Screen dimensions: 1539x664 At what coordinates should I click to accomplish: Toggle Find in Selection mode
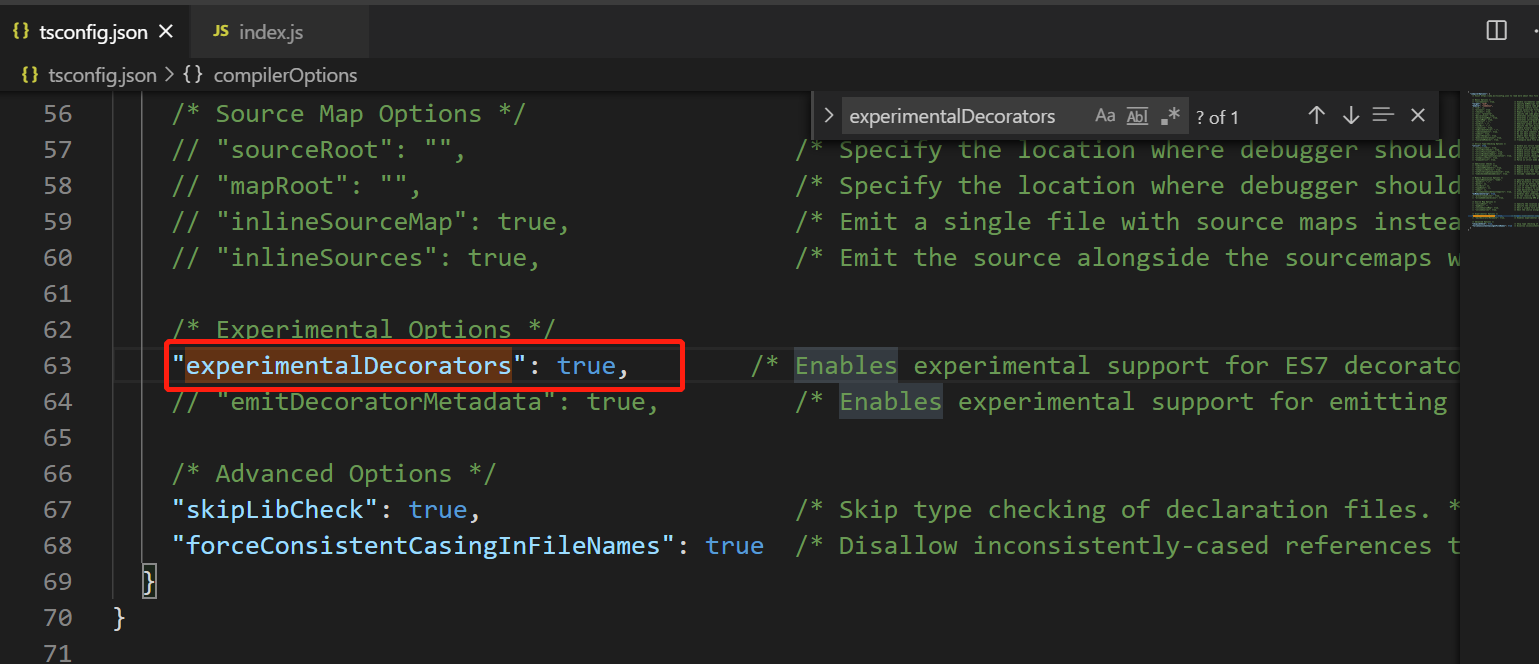pyautogui.click(x=1384, y=115)
